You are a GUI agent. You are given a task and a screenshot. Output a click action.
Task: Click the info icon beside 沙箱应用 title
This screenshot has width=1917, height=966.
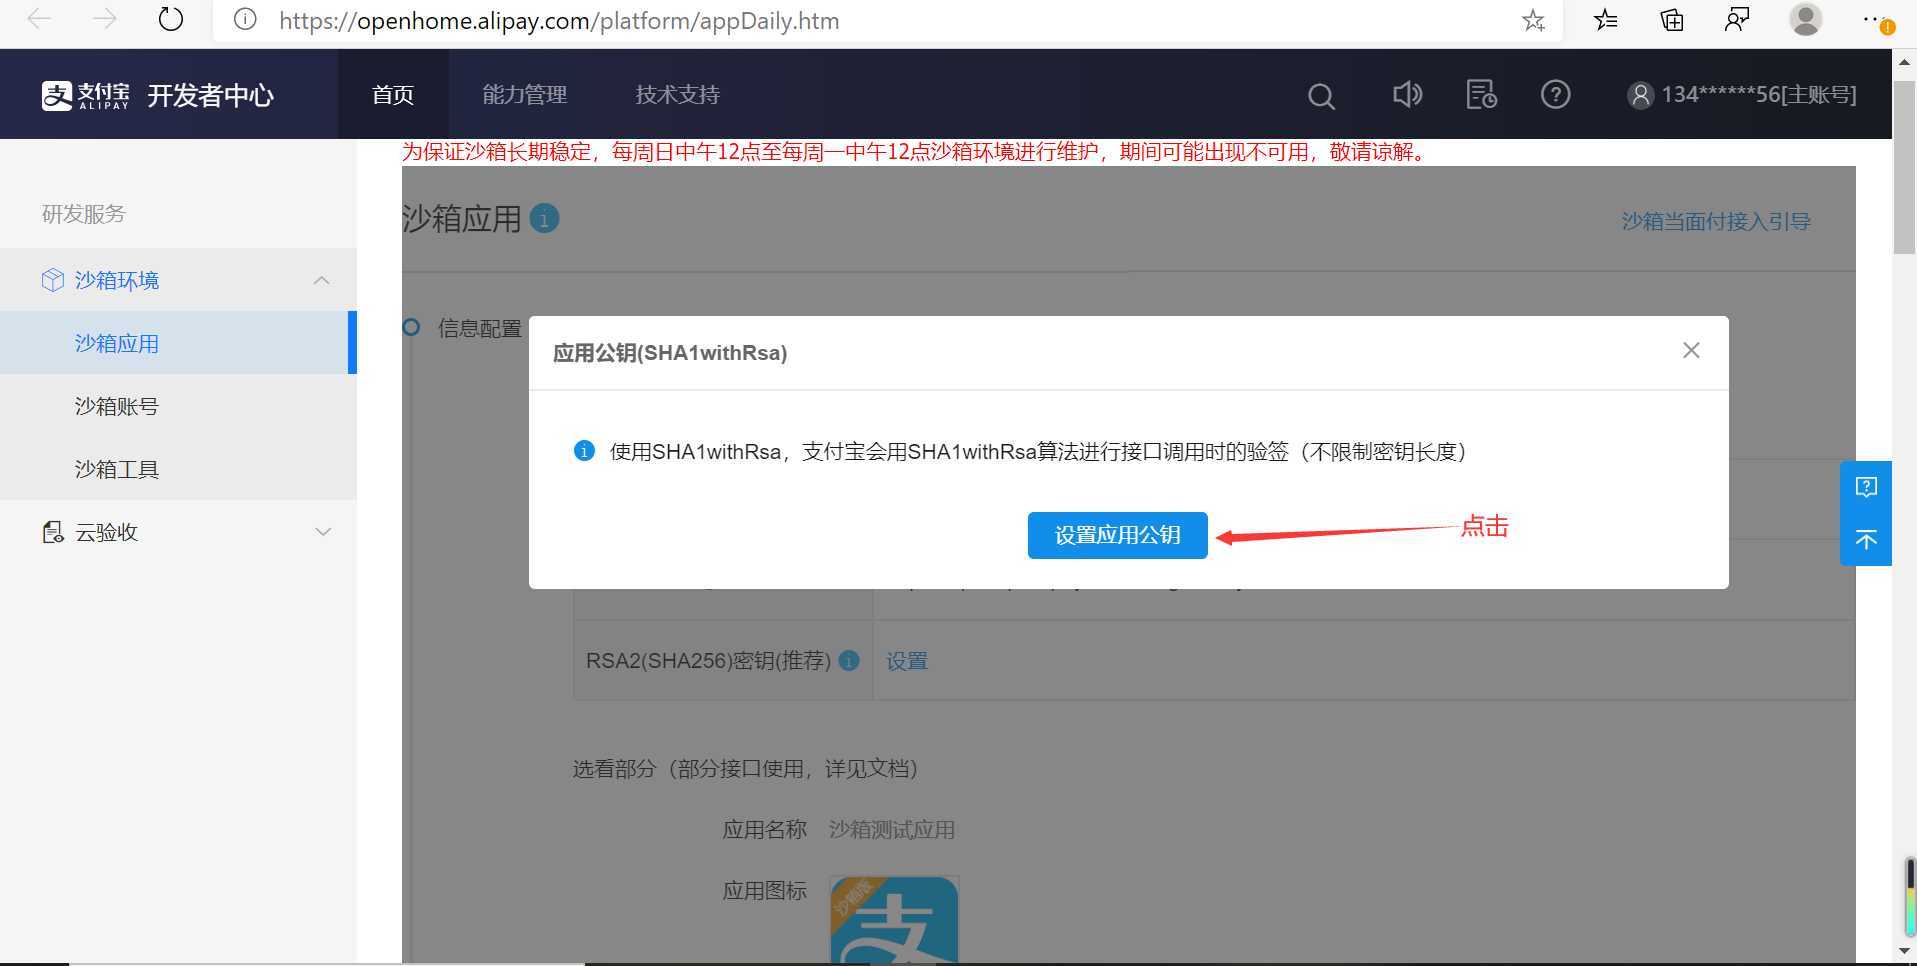coord(544,218)
